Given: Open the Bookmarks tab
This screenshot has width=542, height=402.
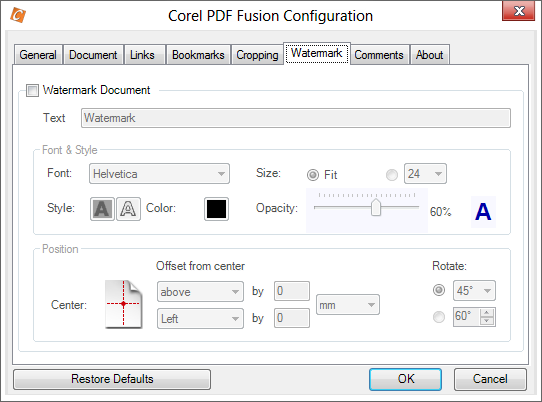Looking at the screenshot, I should (x=198, y=55).
